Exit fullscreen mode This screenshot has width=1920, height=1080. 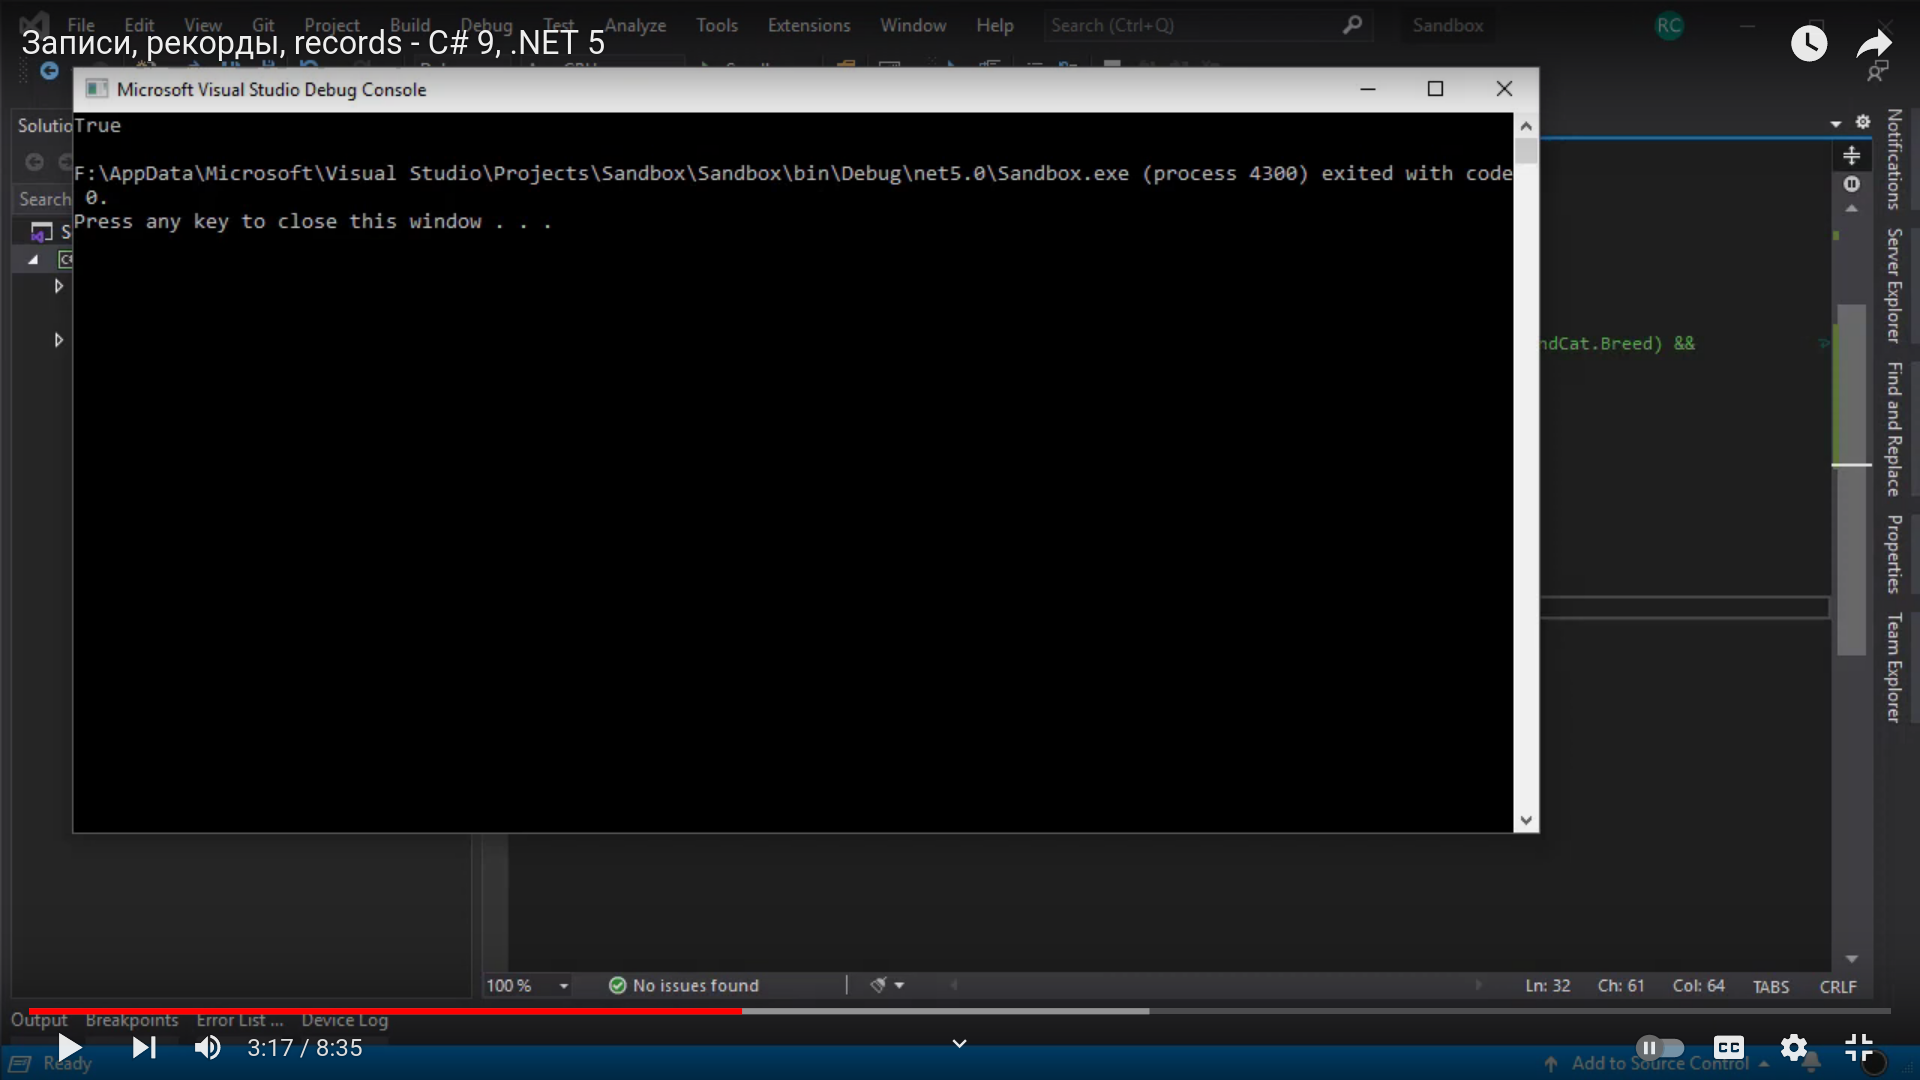(x=1858, y=1047)
